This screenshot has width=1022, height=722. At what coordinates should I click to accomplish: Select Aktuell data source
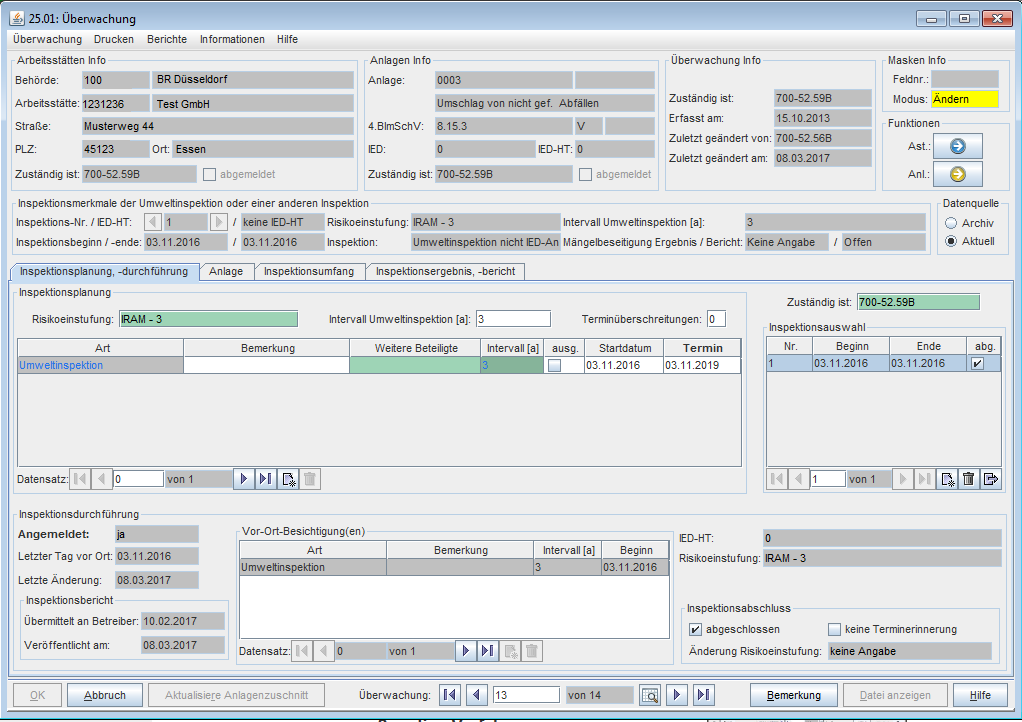(x=951, y=241)
